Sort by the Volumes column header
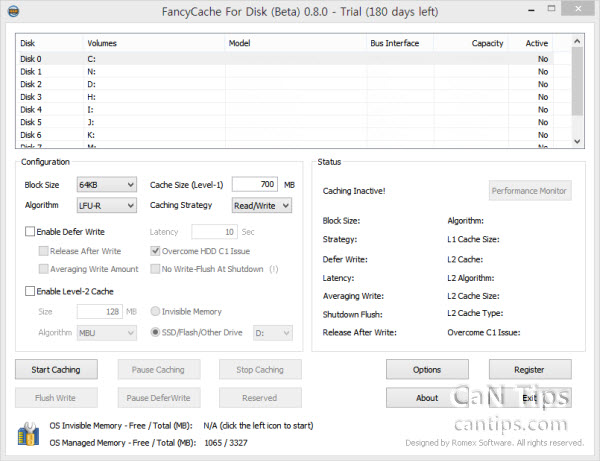 tap(153, 43)
